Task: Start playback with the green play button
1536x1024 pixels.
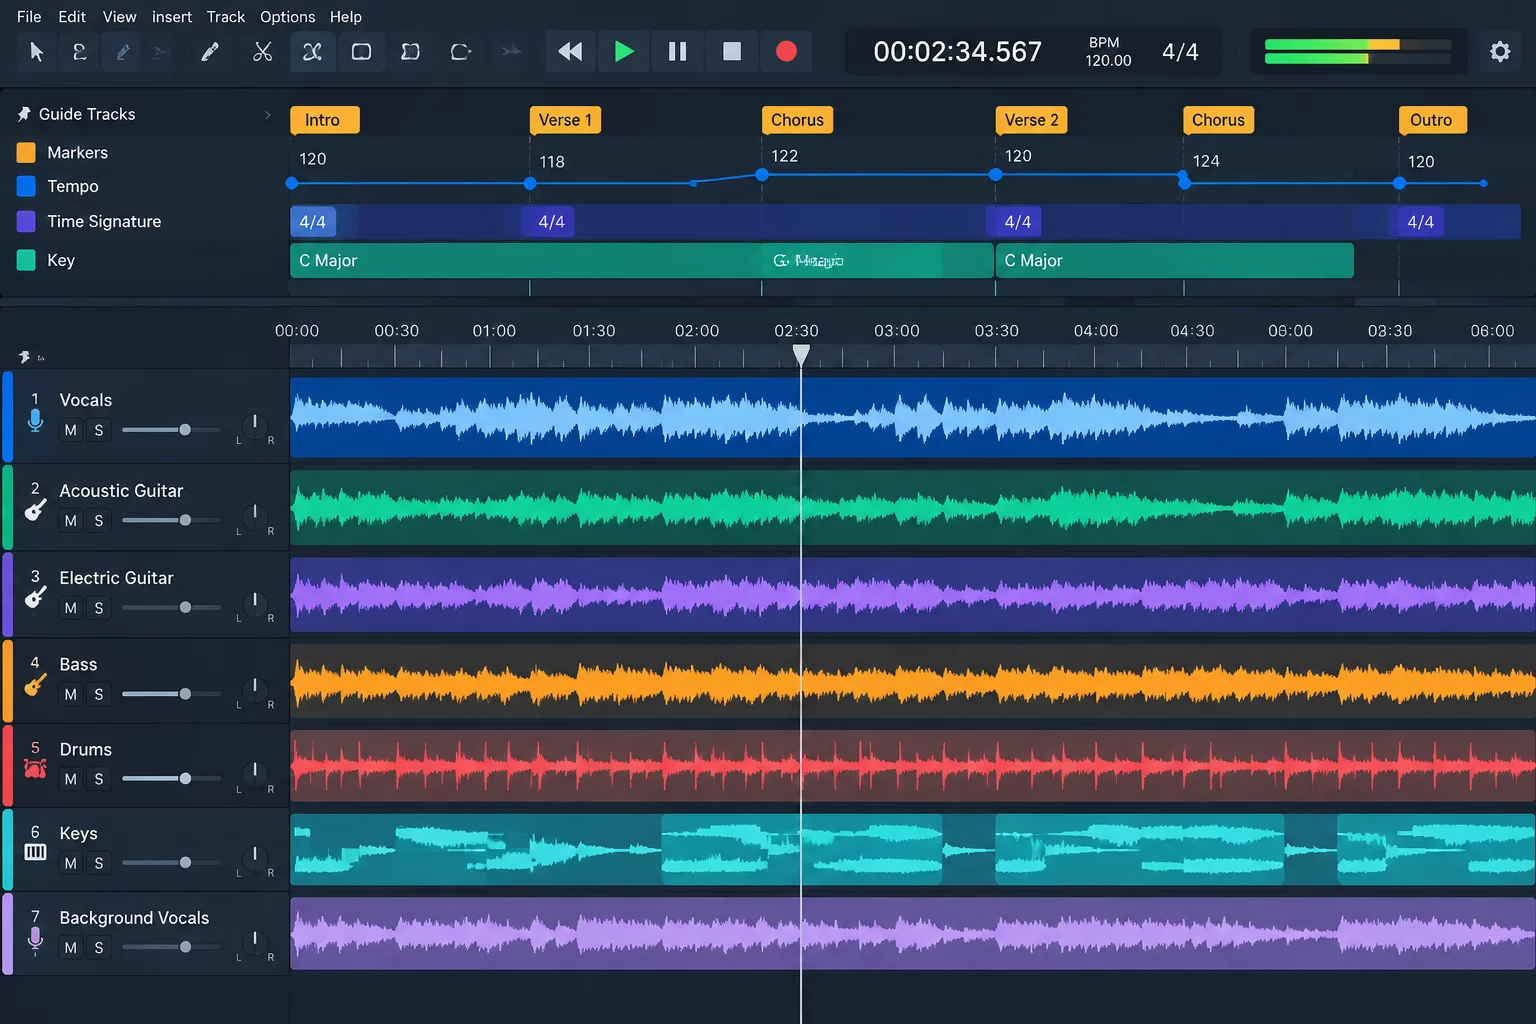Action: click(624, 51)
